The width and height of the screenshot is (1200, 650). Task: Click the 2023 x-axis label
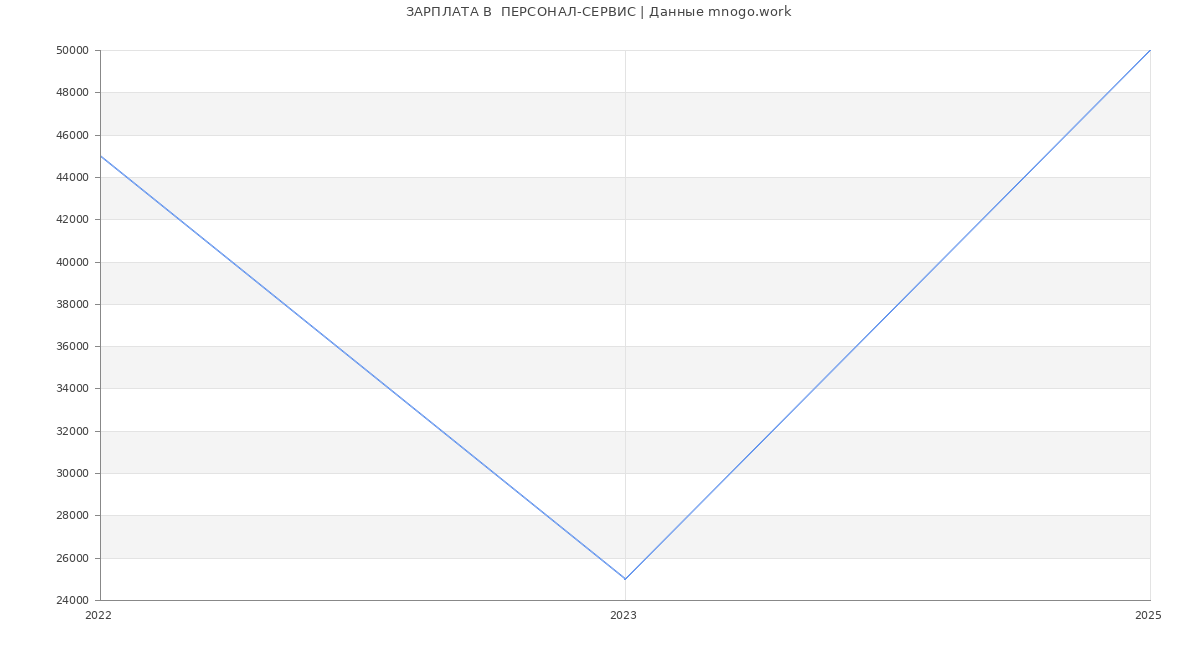click(623, 616)
